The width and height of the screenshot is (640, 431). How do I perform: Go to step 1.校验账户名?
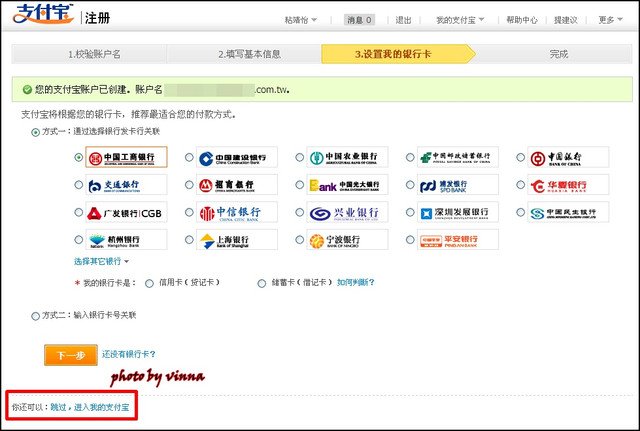89,54
